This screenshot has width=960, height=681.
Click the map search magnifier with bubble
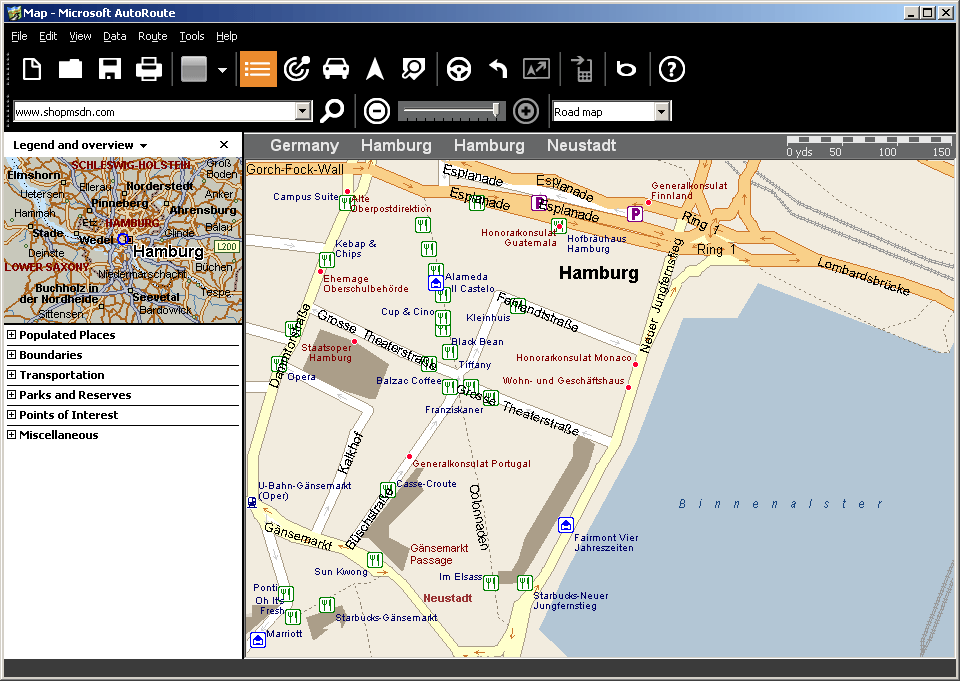(413, 69)
